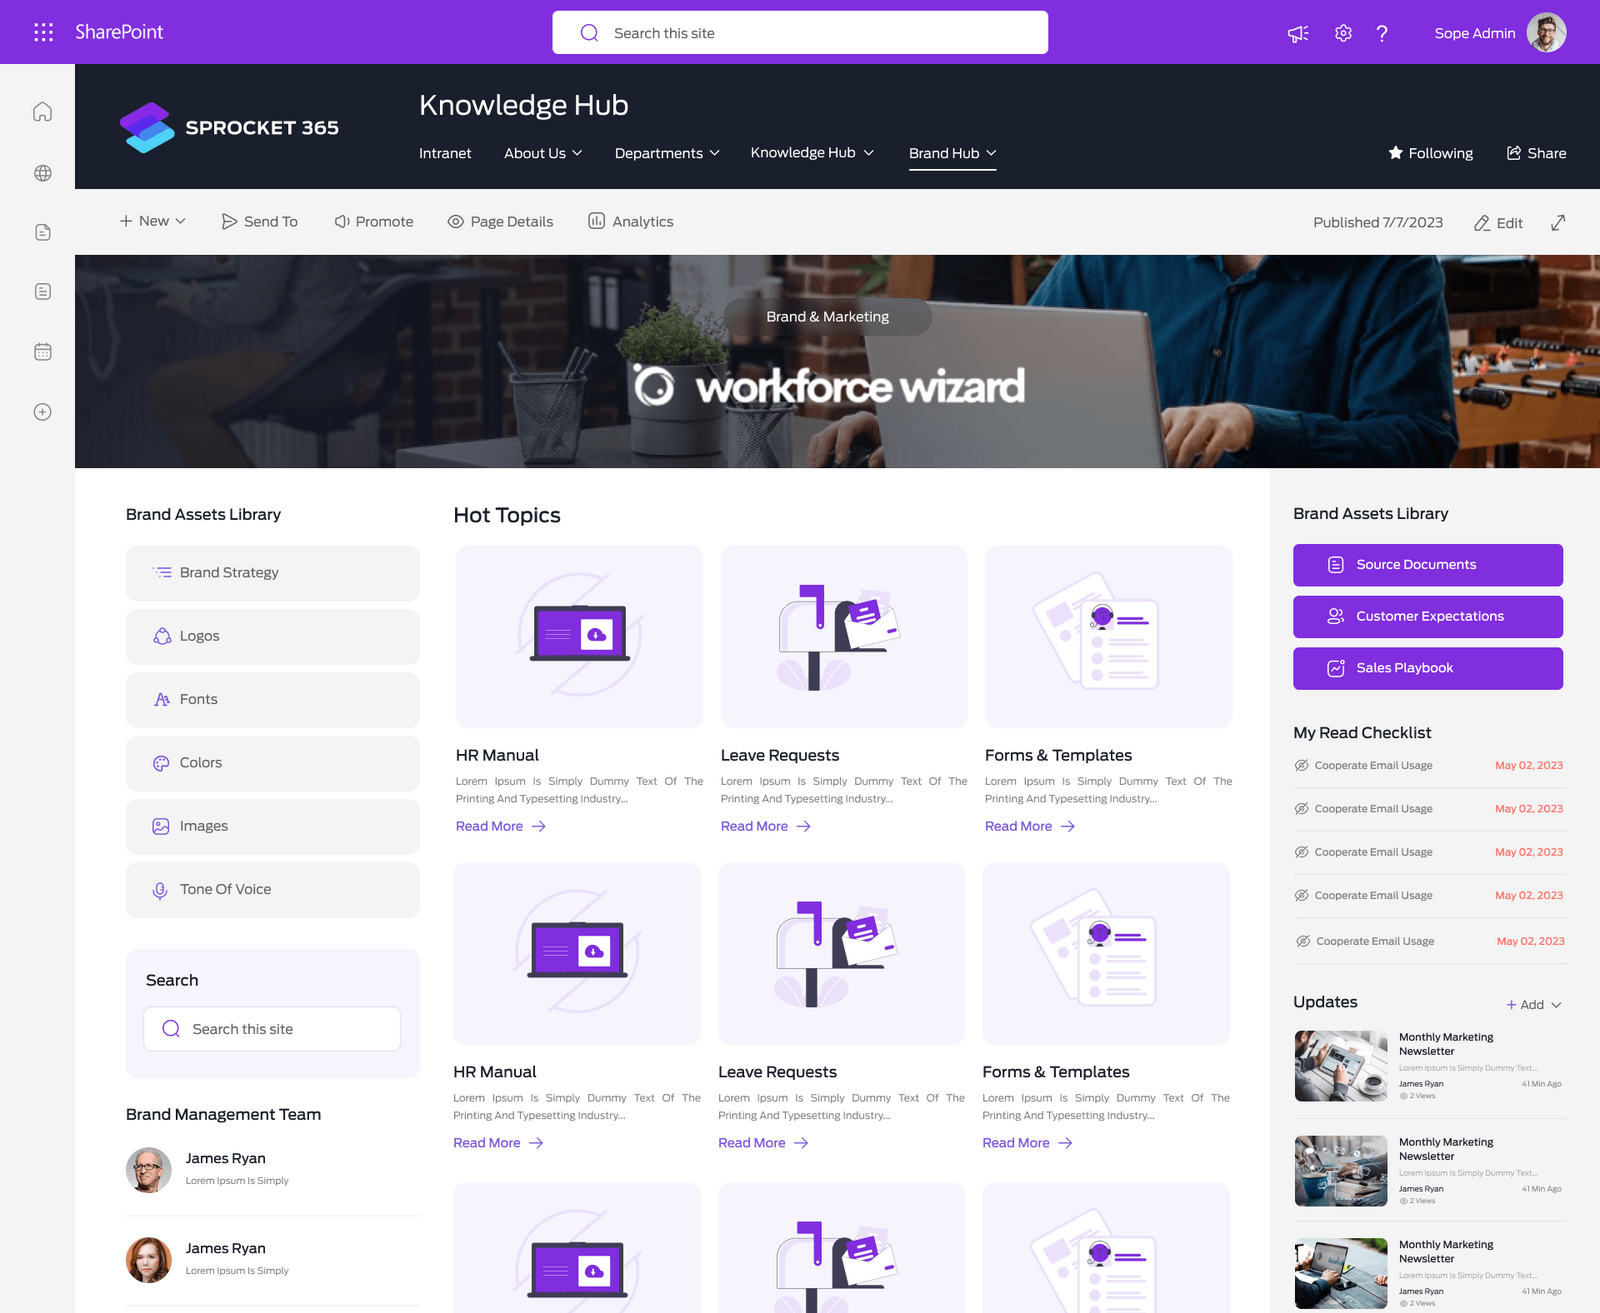Image resolution: width=1600 pixels, height=1313 pixels.
Task: Select the Intranet navigation item
Action: tap(445, 153)
